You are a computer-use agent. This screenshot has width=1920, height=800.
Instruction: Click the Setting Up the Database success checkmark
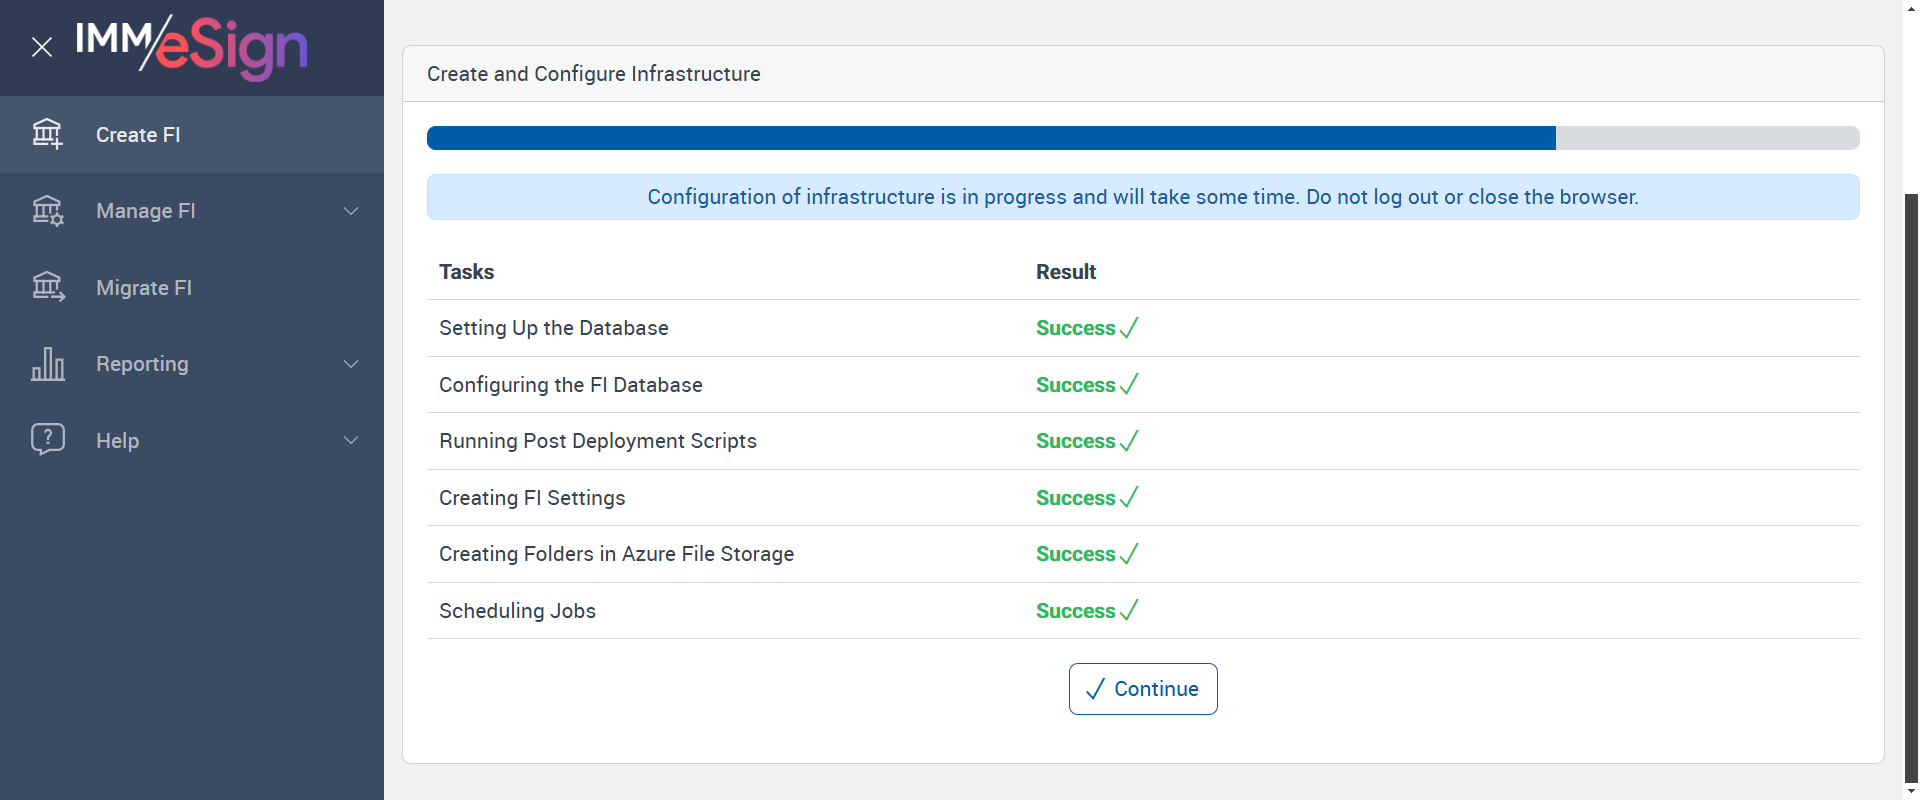click(x=1129, y=328)
